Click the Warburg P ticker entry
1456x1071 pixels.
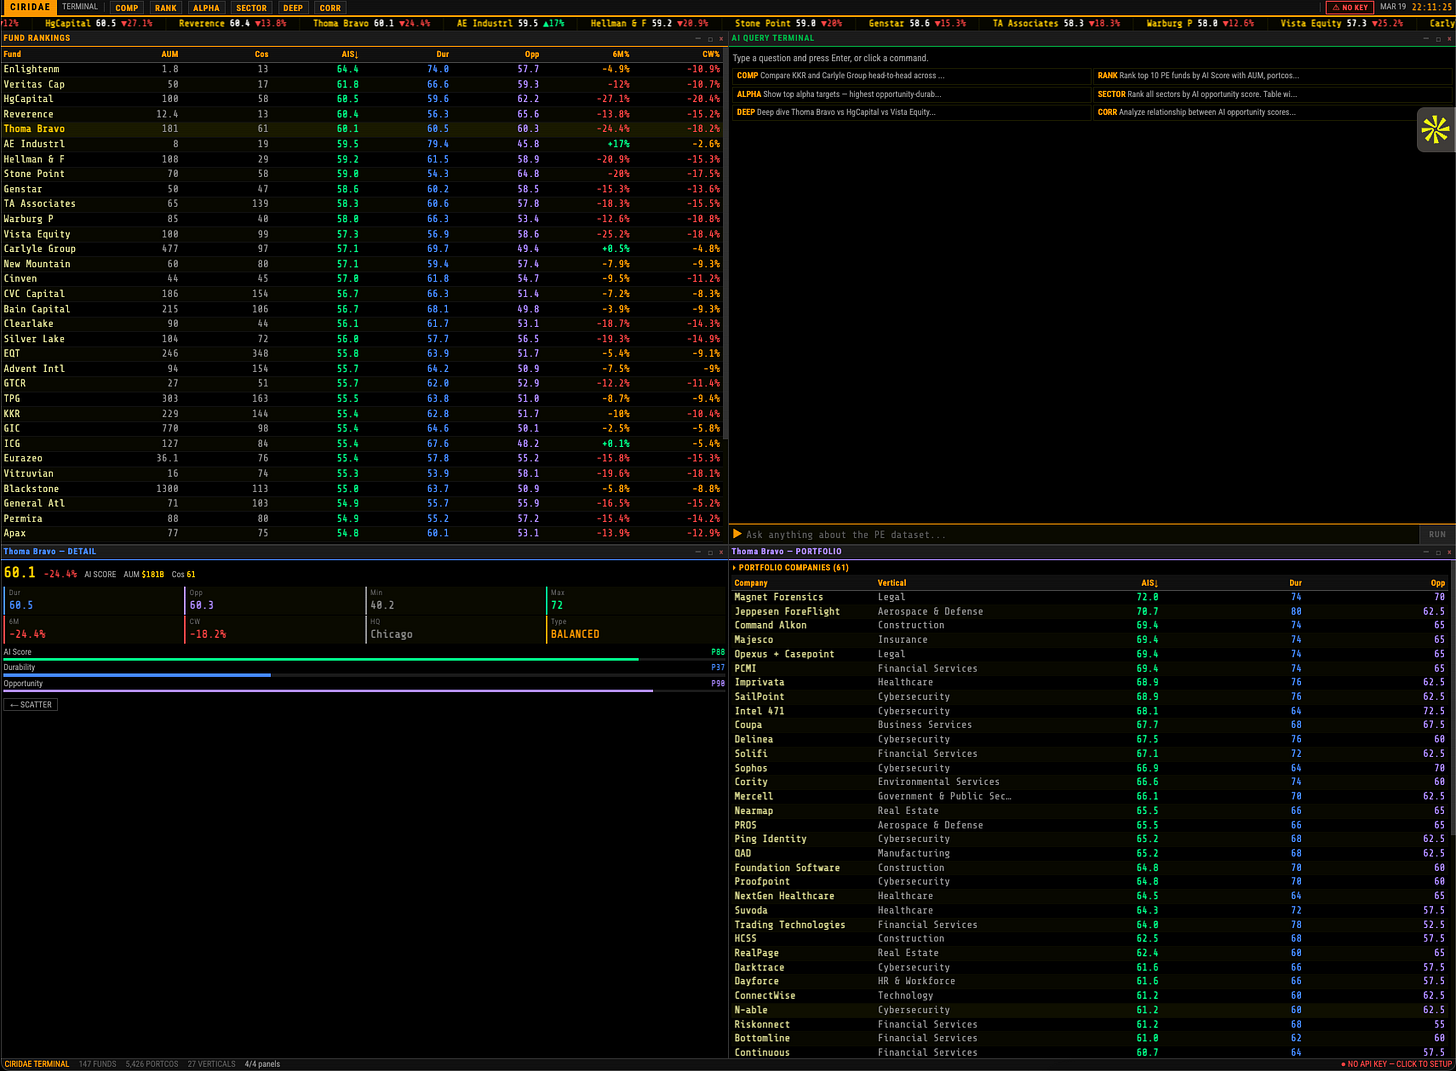click(x=1200, y=23)
